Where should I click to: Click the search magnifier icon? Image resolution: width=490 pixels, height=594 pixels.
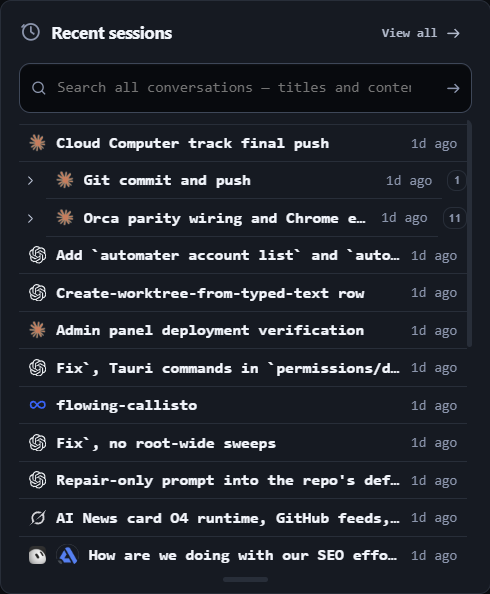pyautogui.click(x=38, y=88)
